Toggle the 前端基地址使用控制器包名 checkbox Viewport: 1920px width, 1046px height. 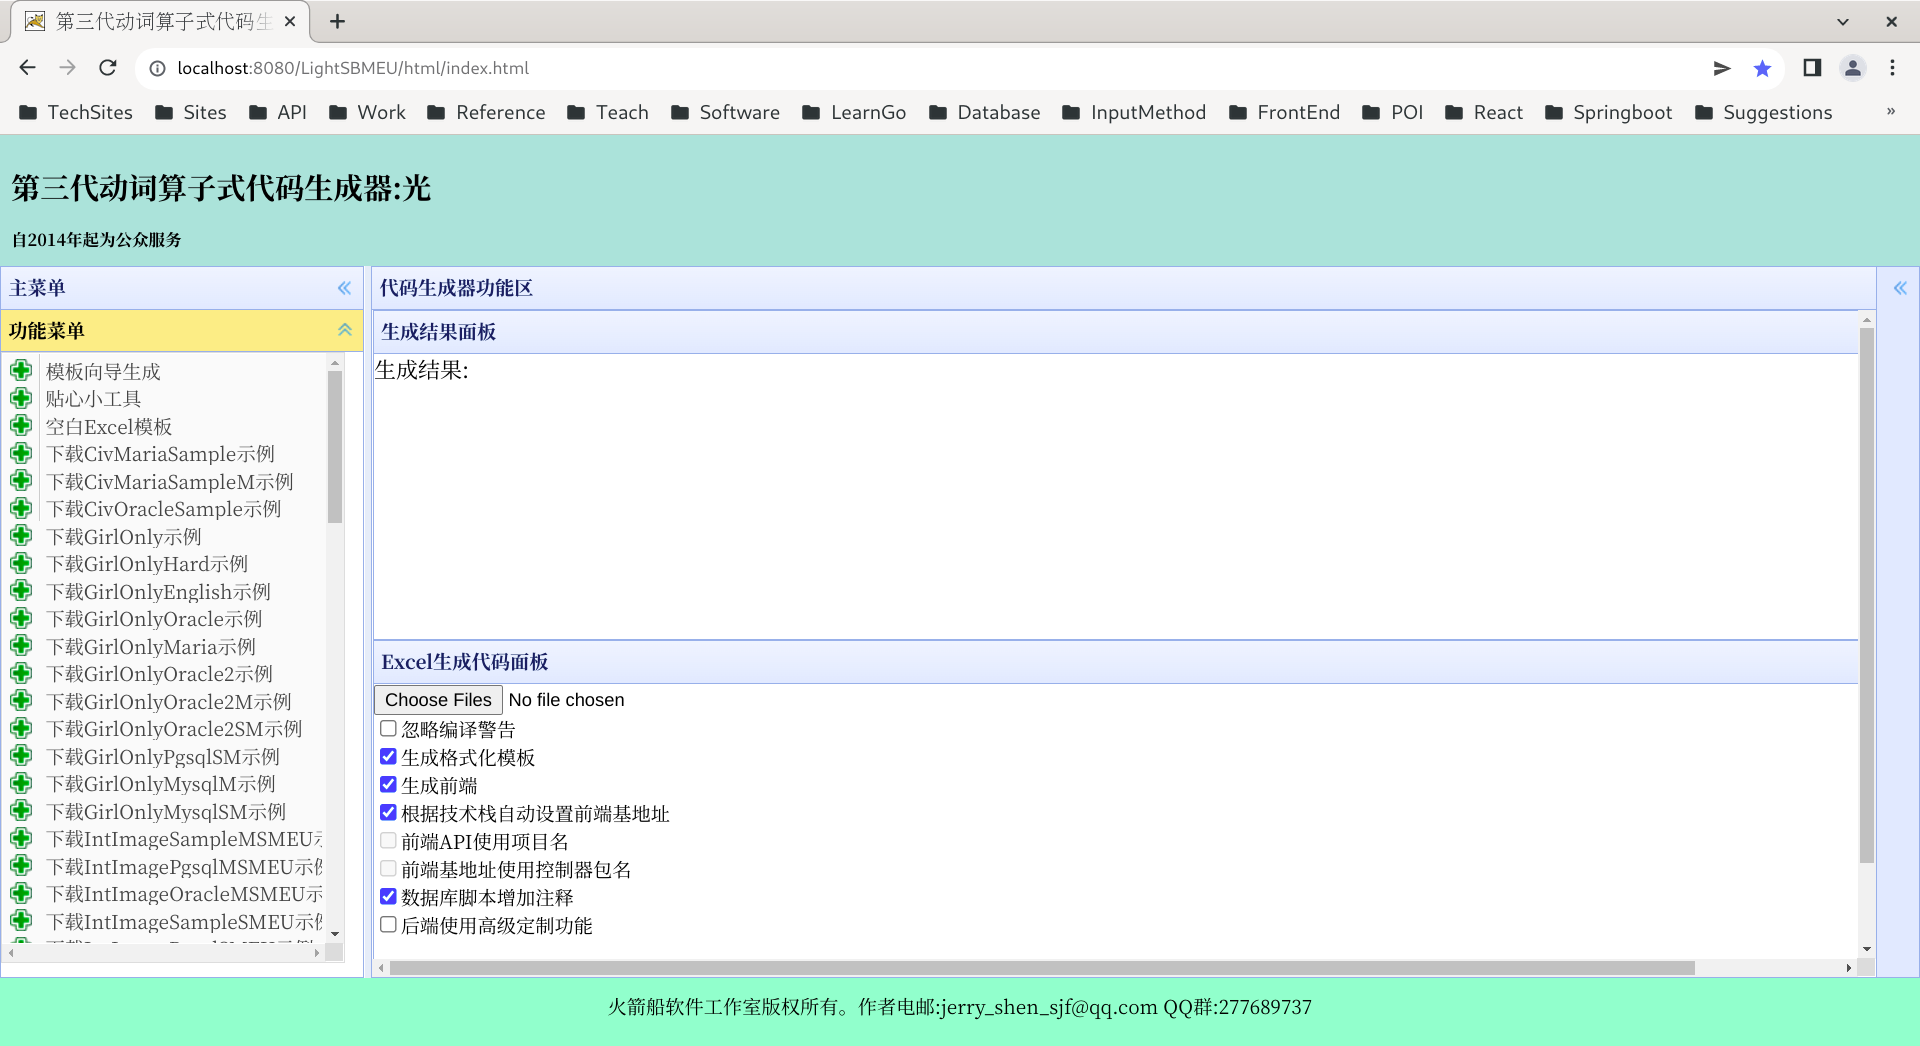388,868
